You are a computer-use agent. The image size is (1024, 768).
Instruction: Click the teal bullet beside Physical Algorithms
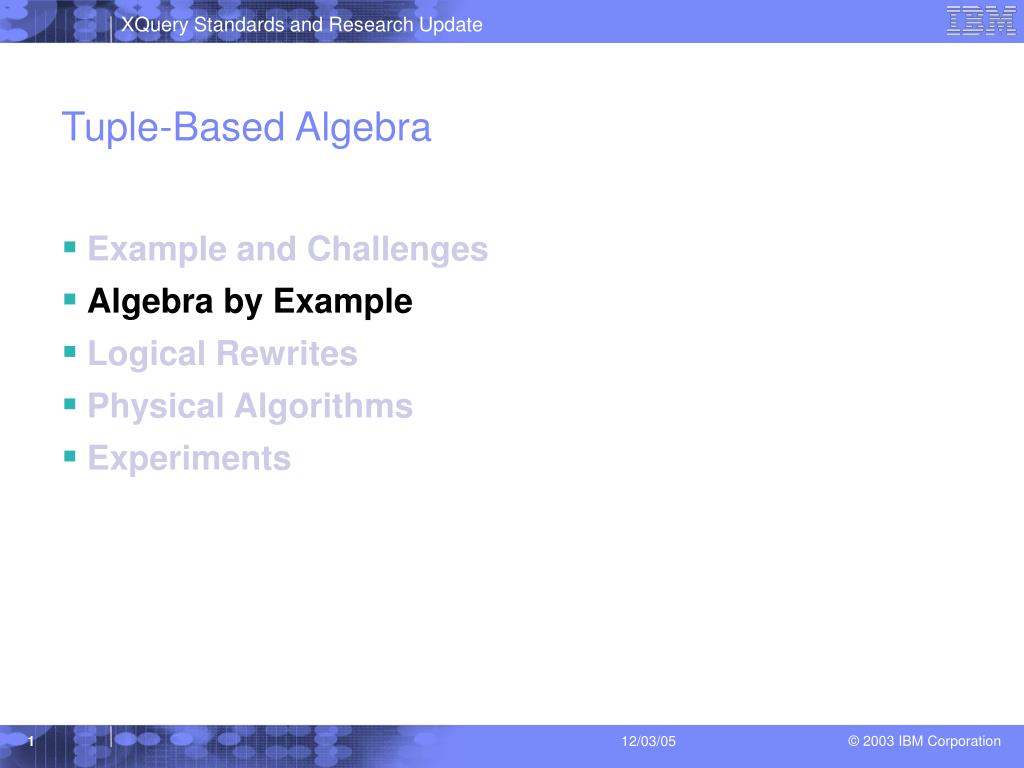coord(70,404)
